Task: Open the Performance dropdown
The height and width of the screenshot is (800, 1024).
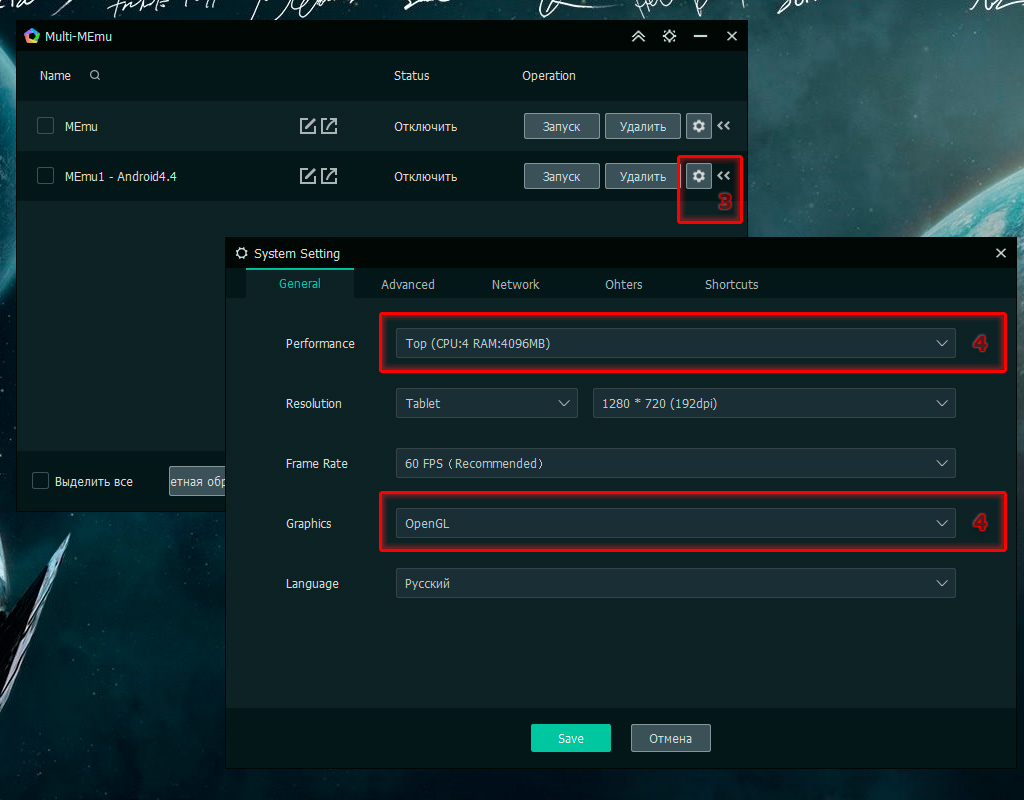Action: coord(675,344)
